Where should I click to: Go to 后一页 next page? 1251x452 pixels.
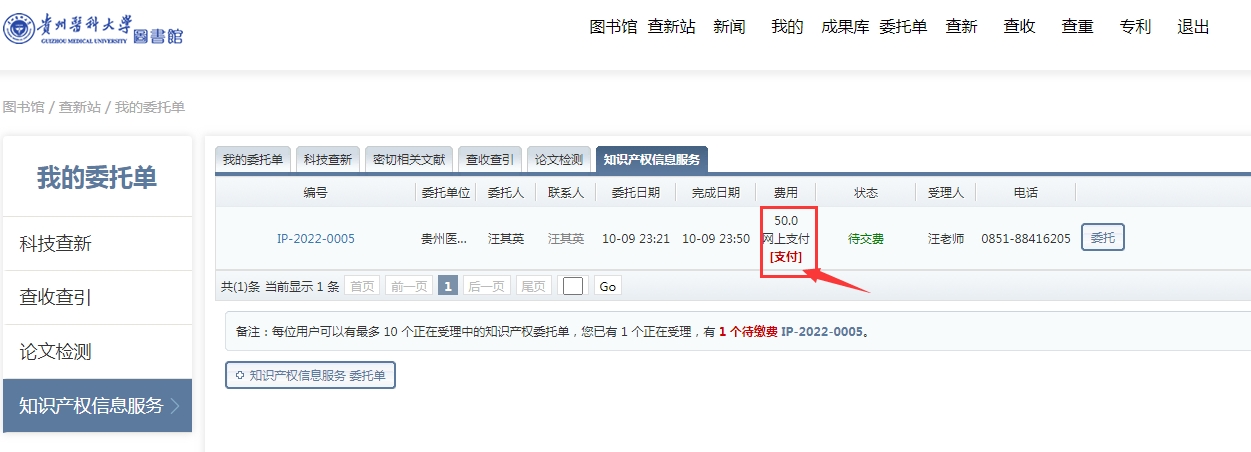coord(487,286)
